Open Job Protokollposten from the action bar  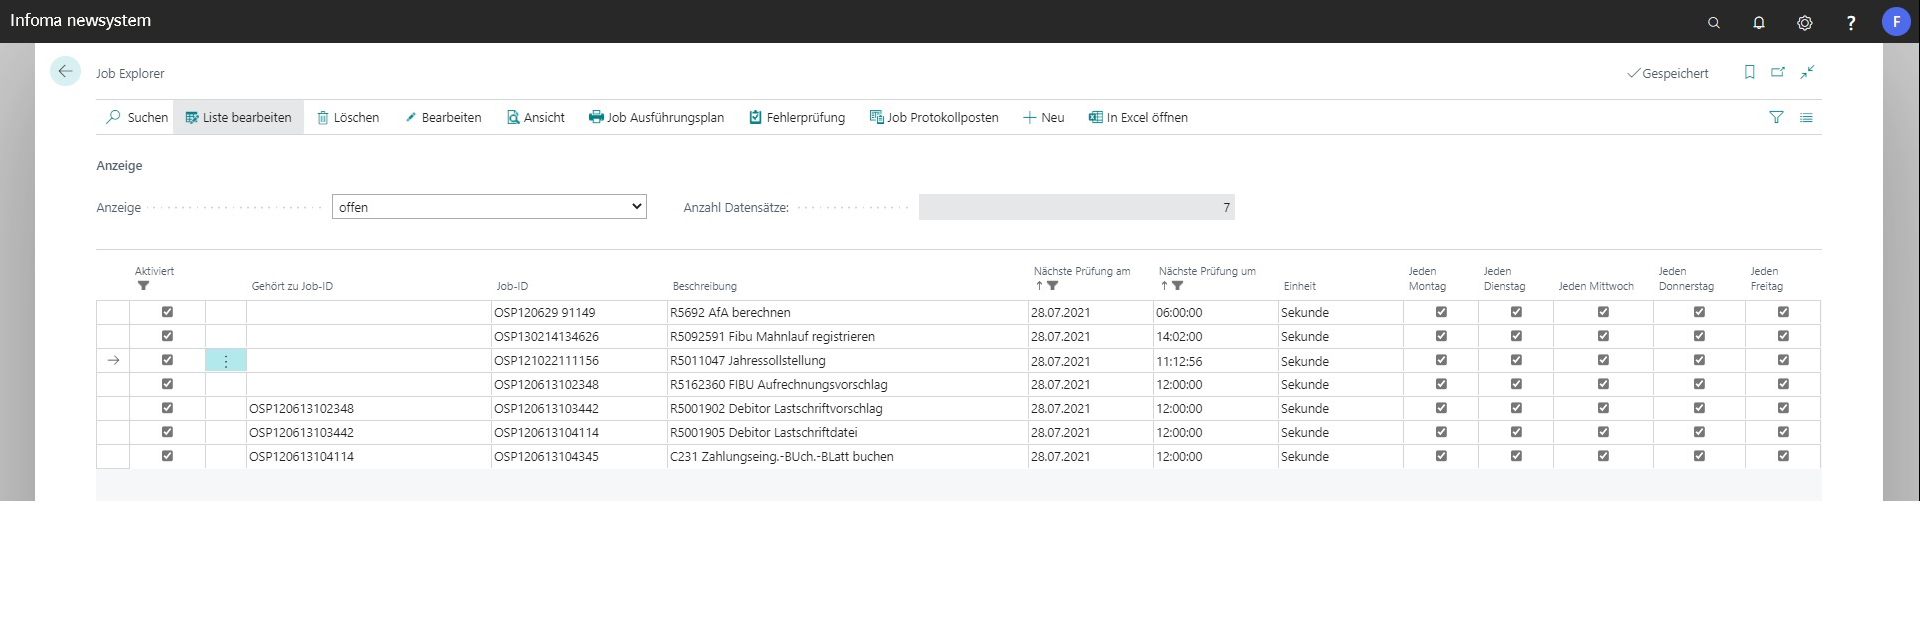934,117
